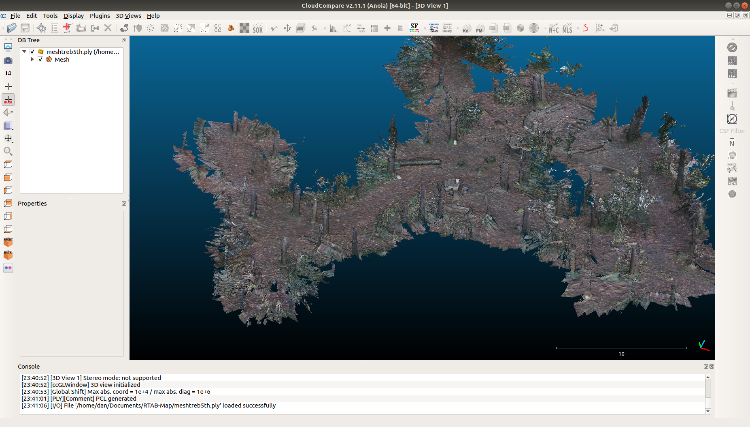The height and width of the screenshot is (427, 750).
Task: Click the SOR filter icon
Action: pyautogui.click(x=256, y=28)
